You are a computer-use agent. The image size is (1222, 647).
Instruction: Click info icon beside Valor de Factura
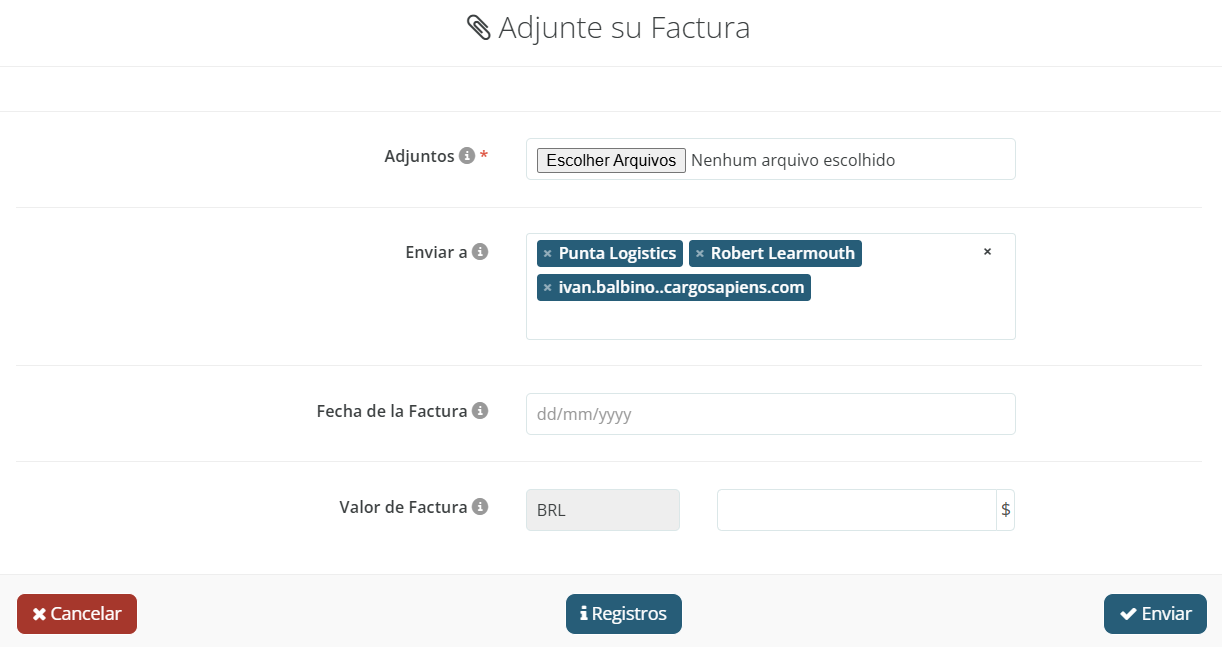[x=480, y=506]
